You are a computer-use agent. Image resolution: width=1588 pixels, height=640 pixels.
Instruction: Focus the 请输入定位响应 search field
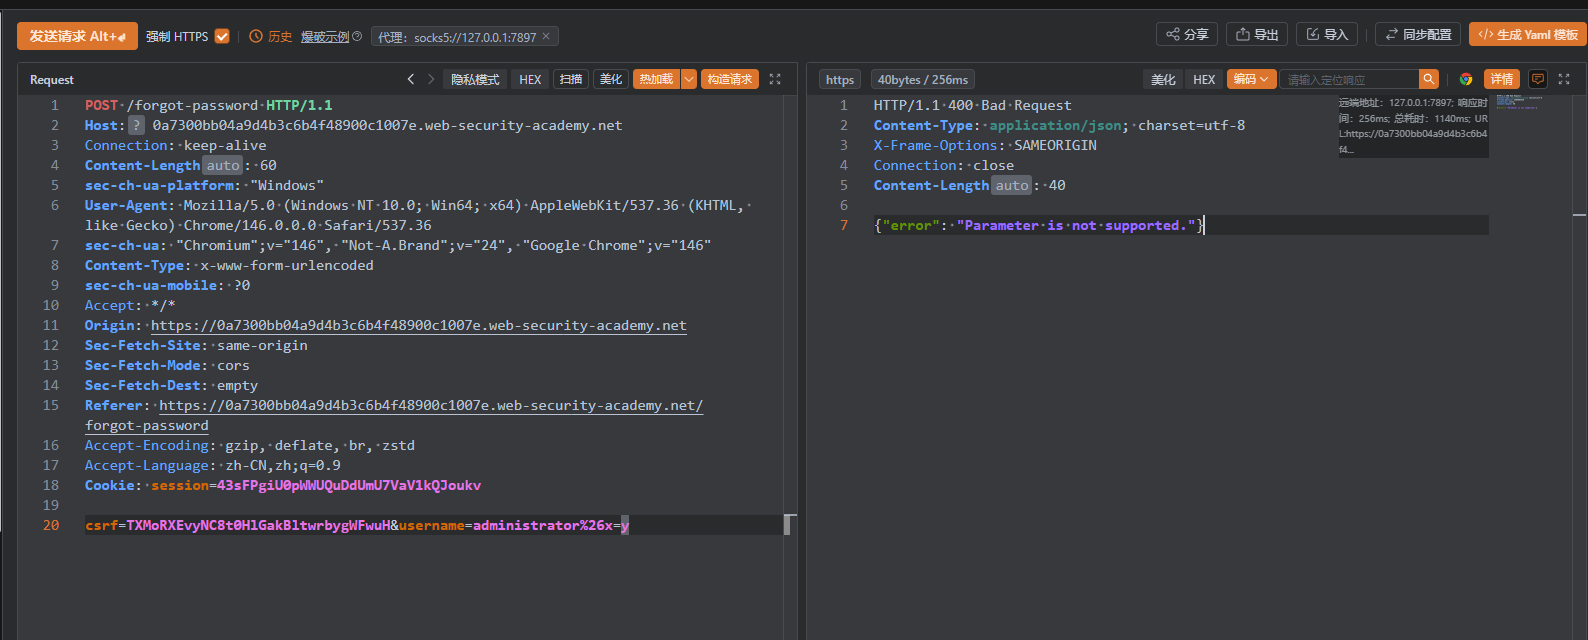[x=1349, y=79]
